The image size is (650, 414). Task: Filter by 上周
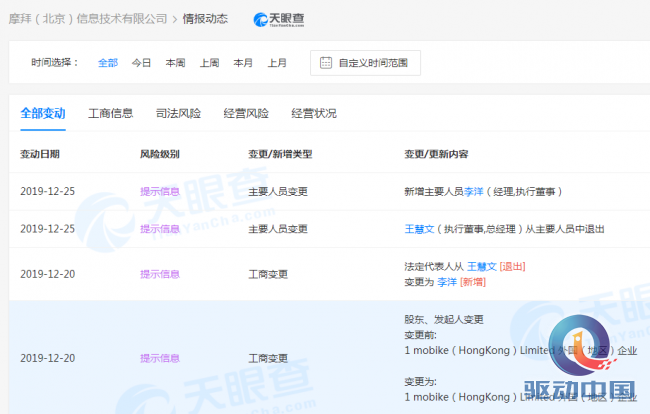(x=209, y=63)
